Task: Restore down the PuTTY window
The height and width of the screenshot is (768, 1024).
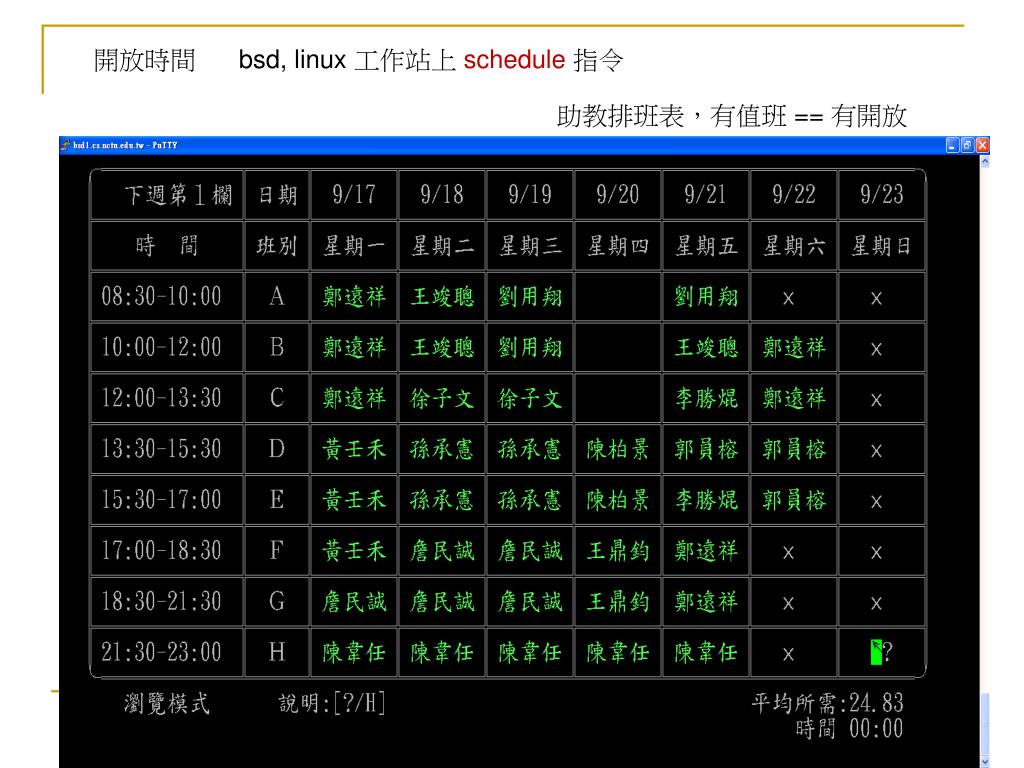Action: tap(967, 145)
